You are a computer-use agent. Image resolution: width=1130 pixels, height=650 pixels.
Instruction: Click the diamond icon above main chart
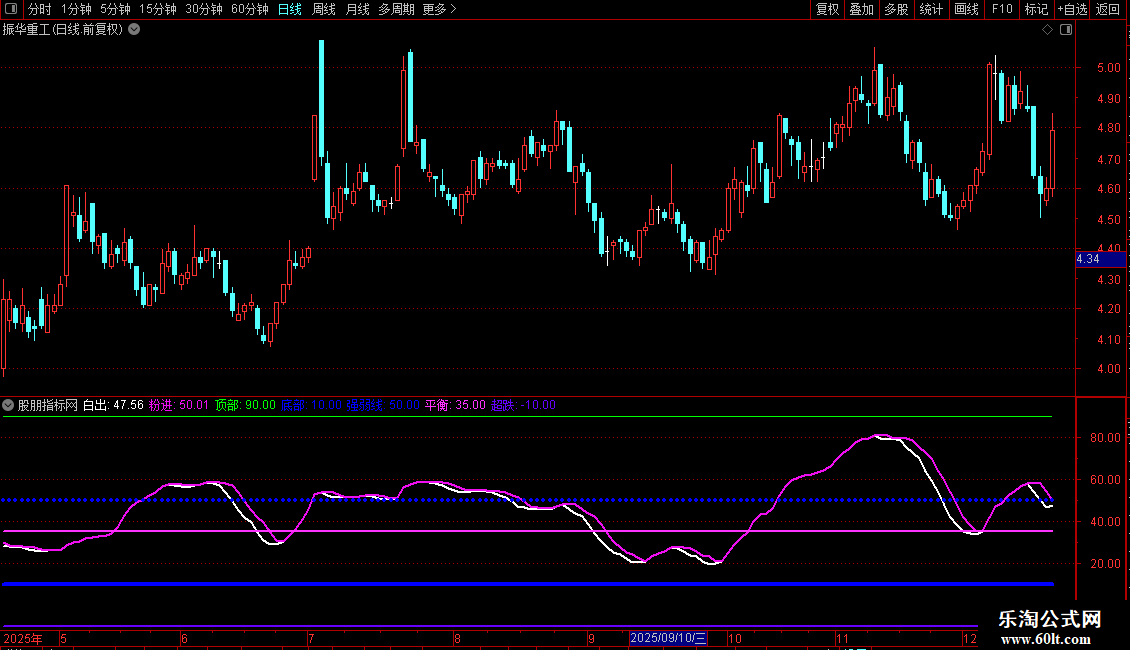click(1048, 30)
